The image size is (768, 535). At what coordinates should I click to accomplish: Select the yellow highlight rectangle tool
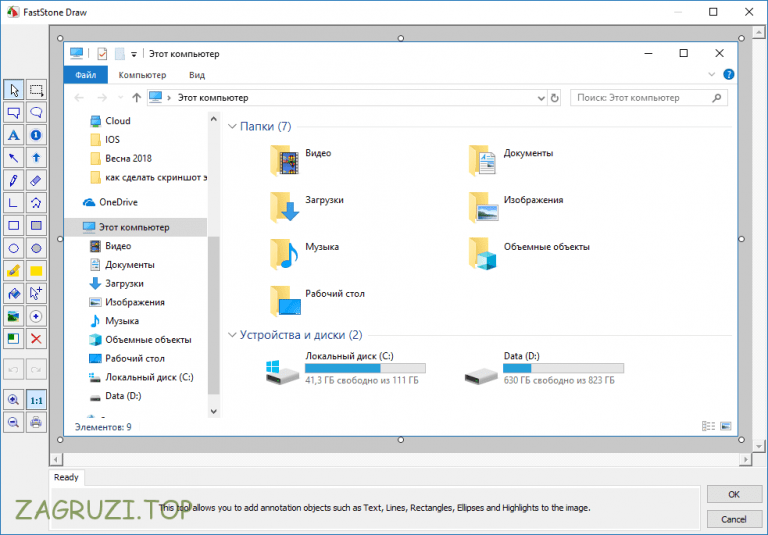[x=36, y=271]
